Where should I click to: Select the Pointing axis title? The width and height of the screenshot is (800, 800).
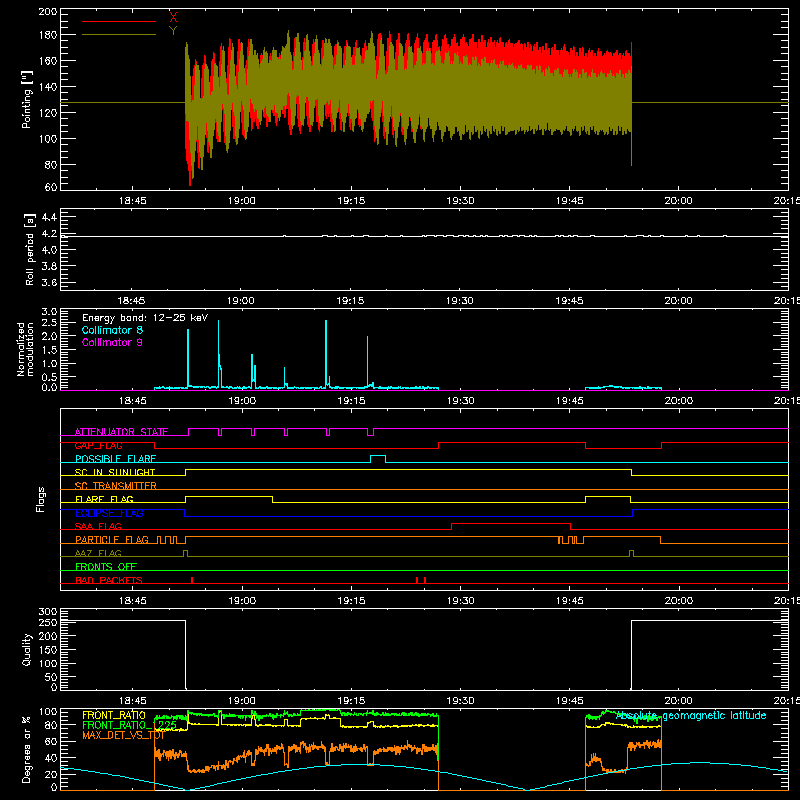[x=27, y=99]
